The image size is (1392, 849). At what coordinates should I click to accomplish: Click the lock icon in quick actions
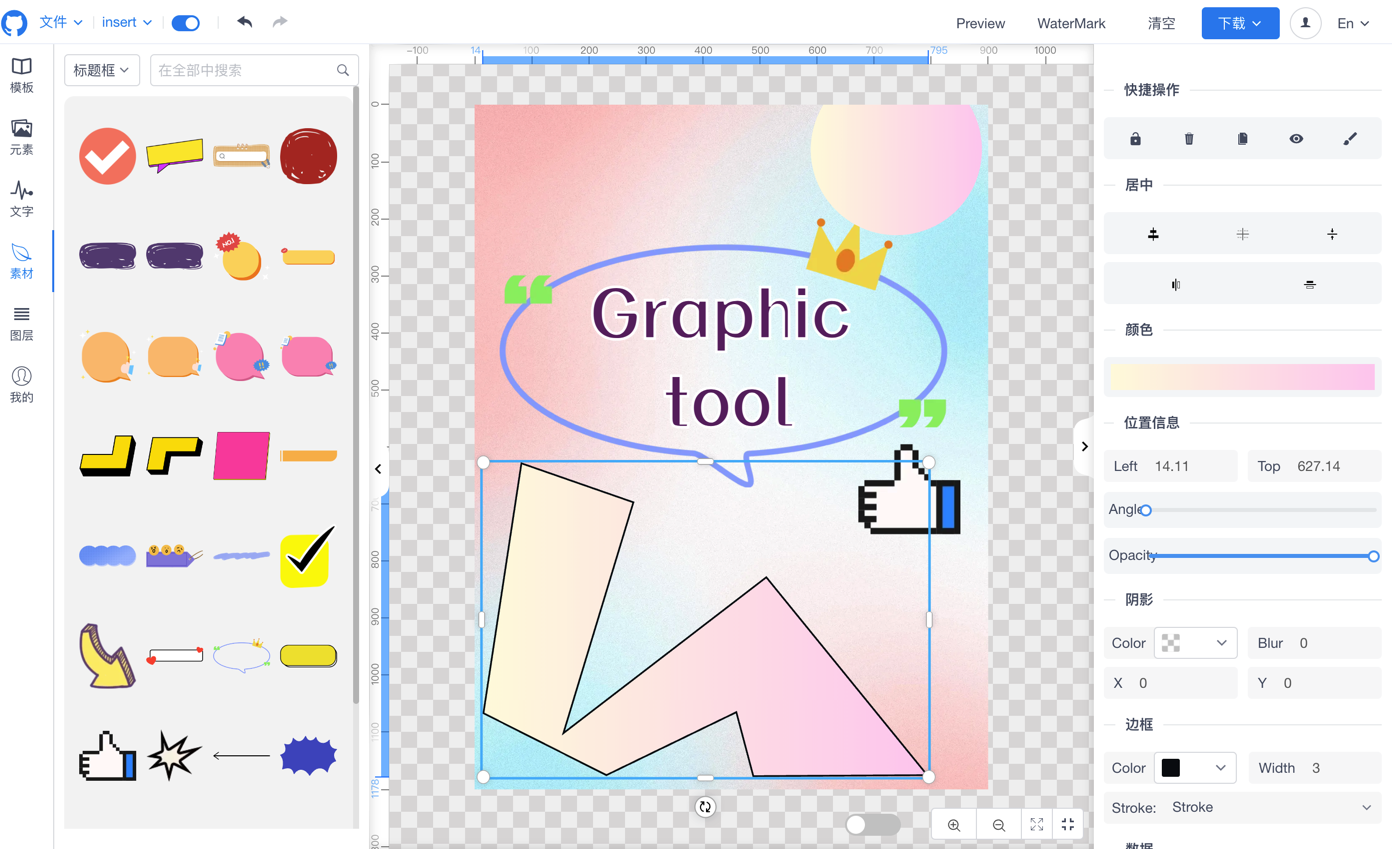coord(1135,139)
